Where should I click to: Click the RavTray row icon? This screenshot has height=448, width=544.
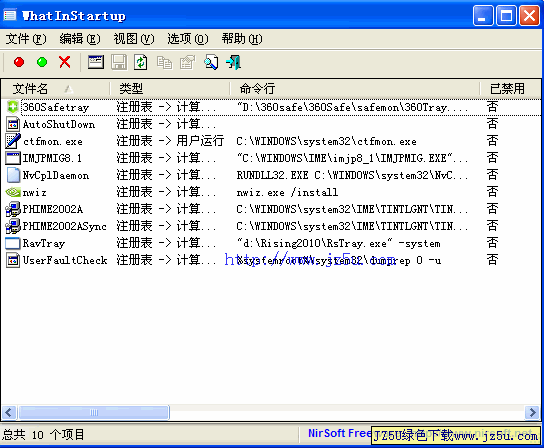pos(13,243)
